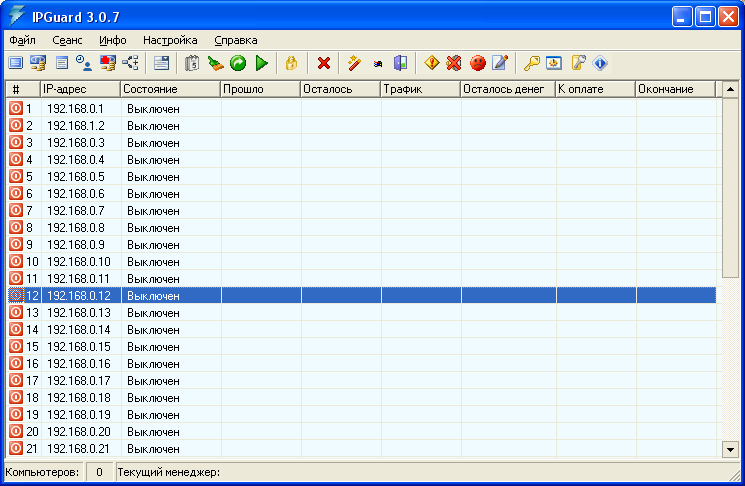
Task: Click the small flag icon beside the wand
Action: tap(378, 64)
